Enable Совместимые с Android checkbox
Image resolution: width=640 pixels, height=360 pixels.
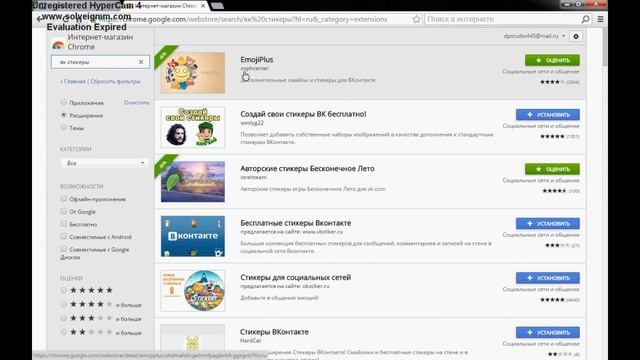click(x=64, y=236)
